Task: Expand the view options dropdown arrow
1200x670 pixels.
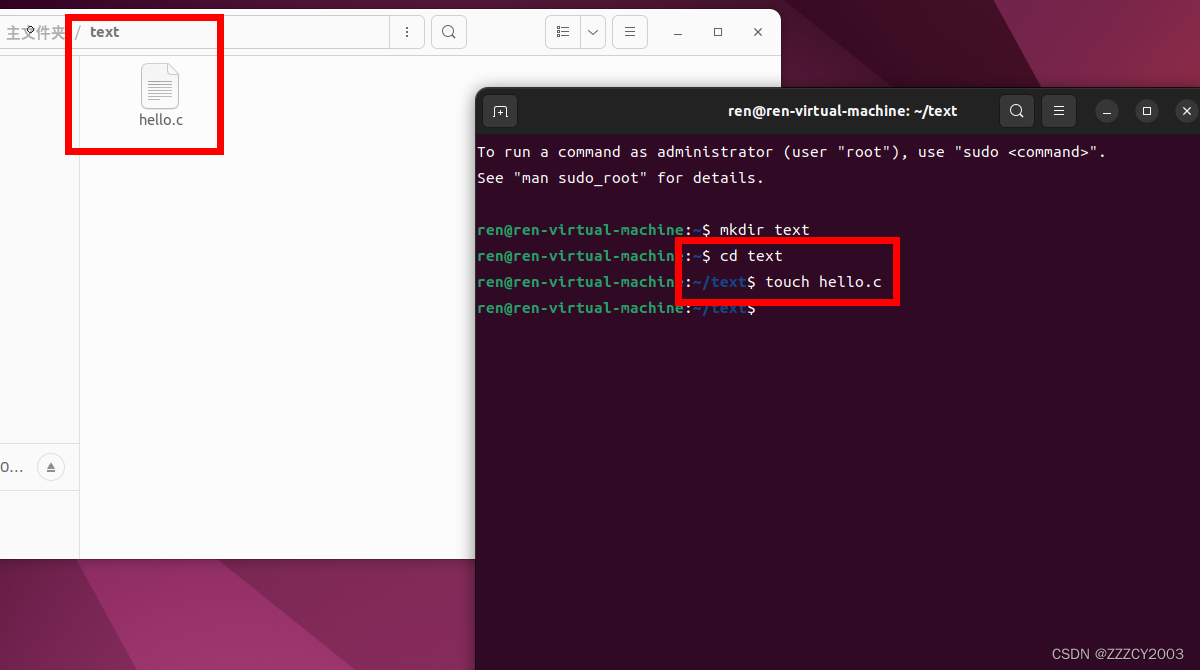Action: coord(593,32)
